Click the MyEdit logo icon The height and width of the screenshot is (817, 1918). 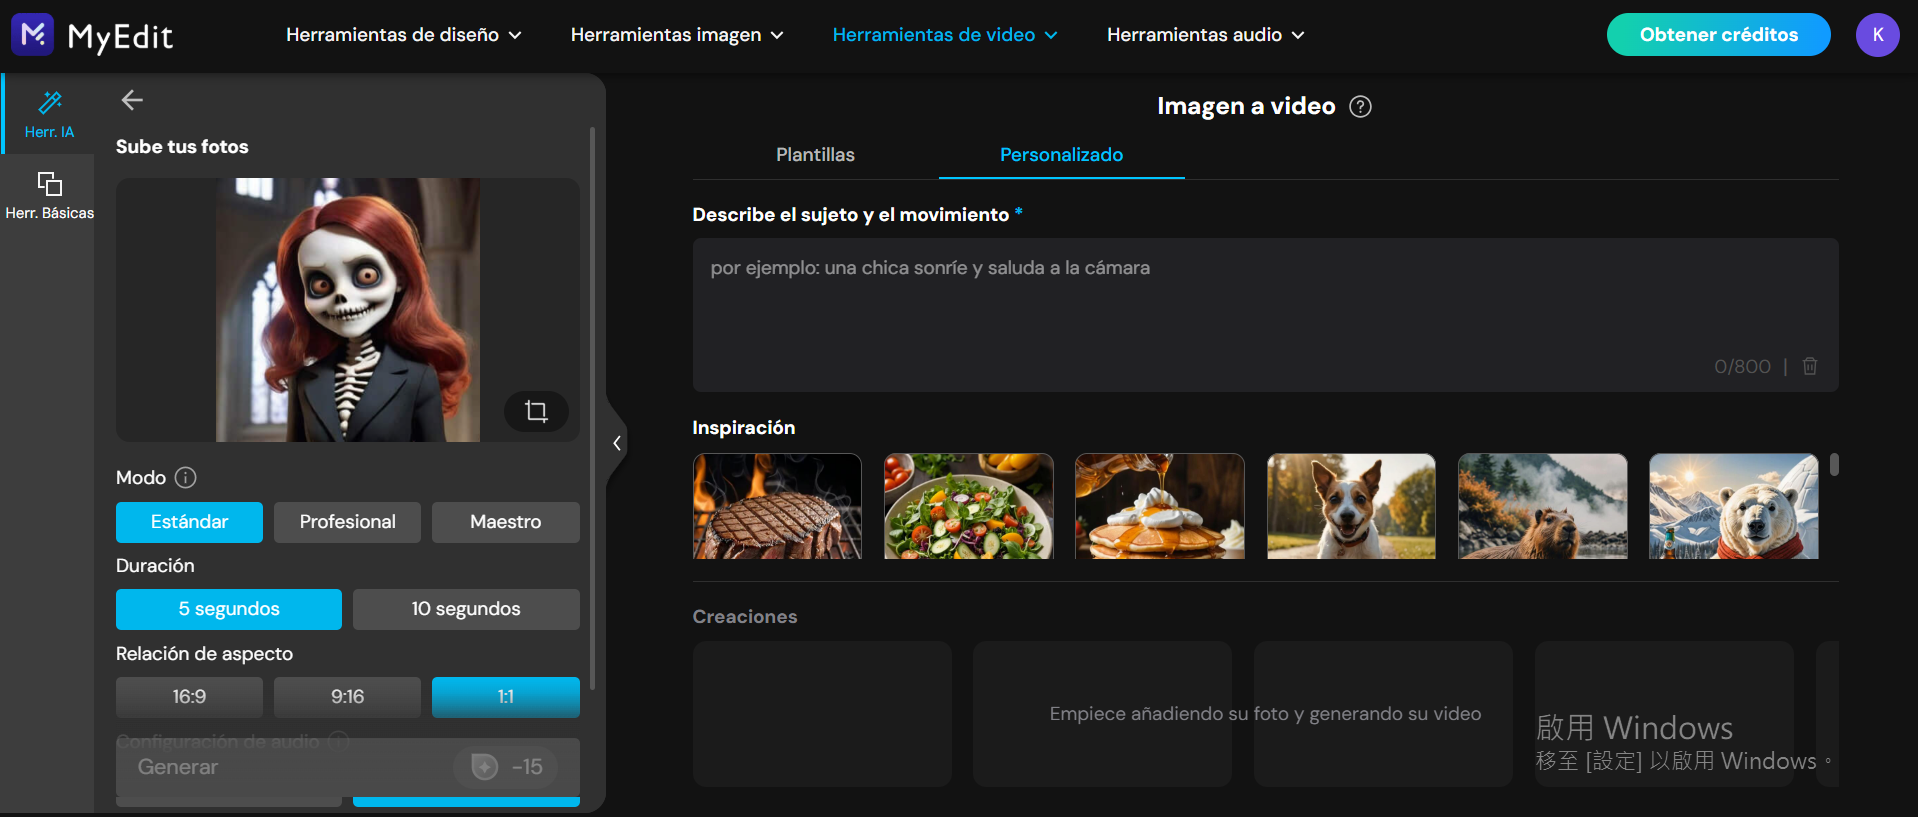pos(32,35)
